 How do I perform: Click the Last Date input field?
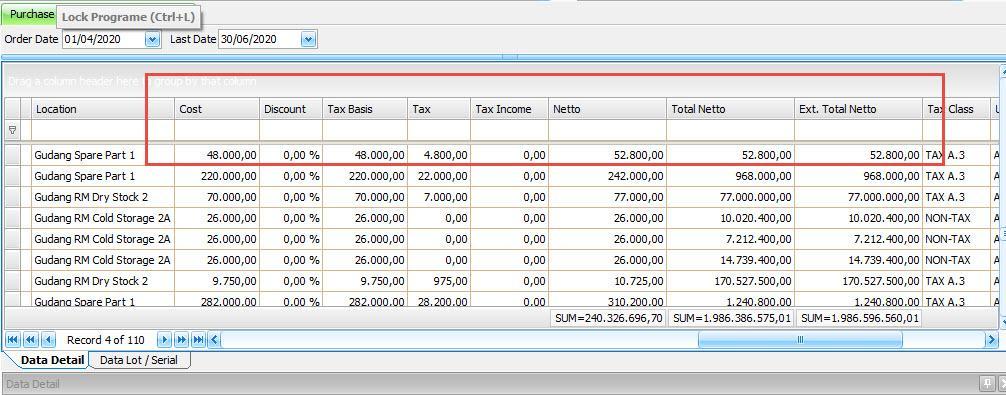260,40
